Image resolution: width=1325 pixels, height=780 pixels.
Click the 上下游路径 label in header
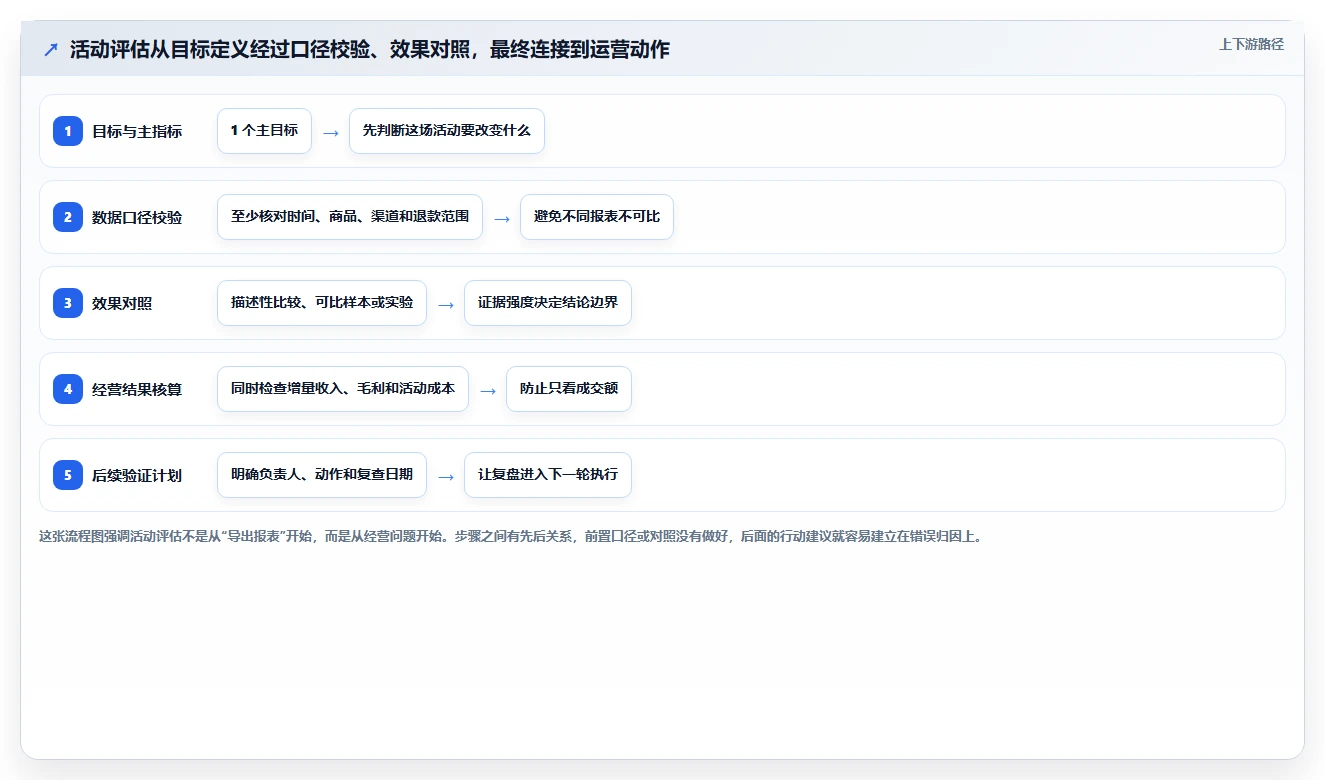pos(1251,45)
